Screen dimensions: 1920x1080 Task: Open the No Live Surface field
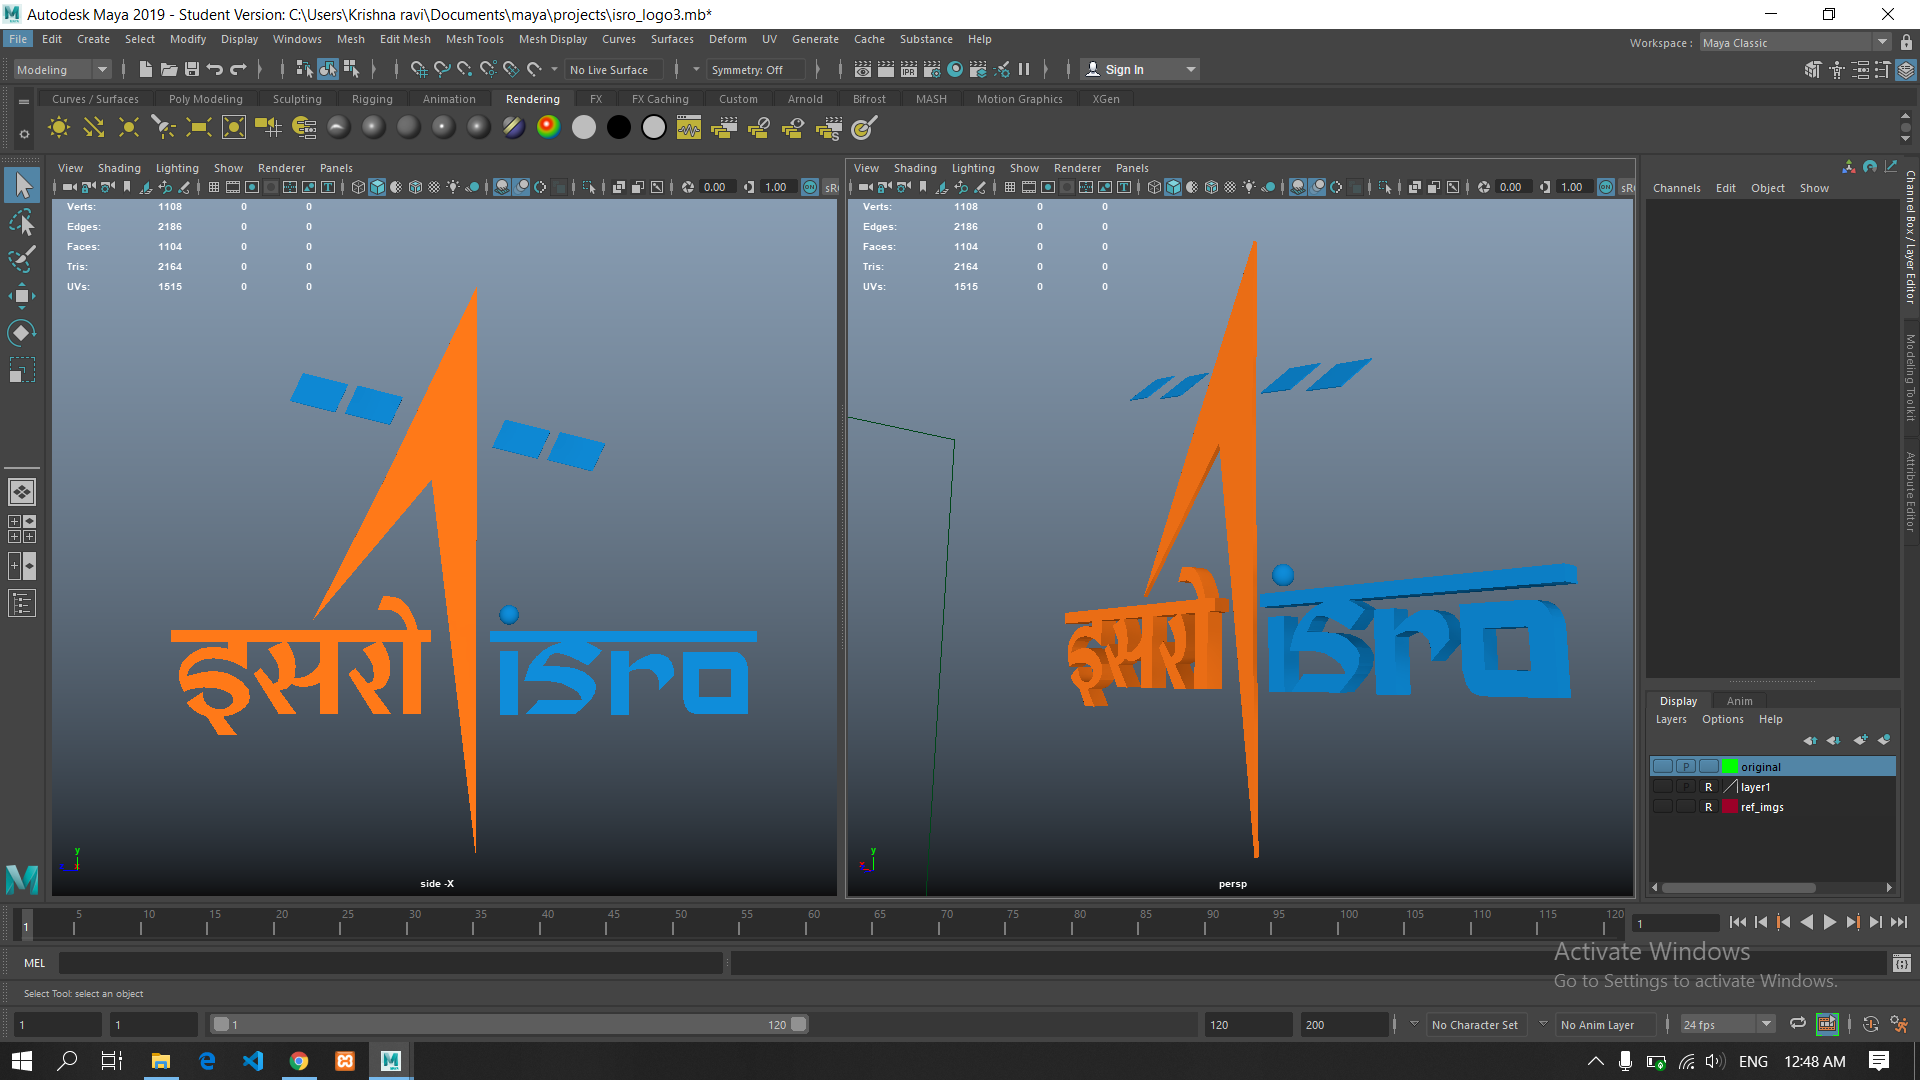[616, 69]
